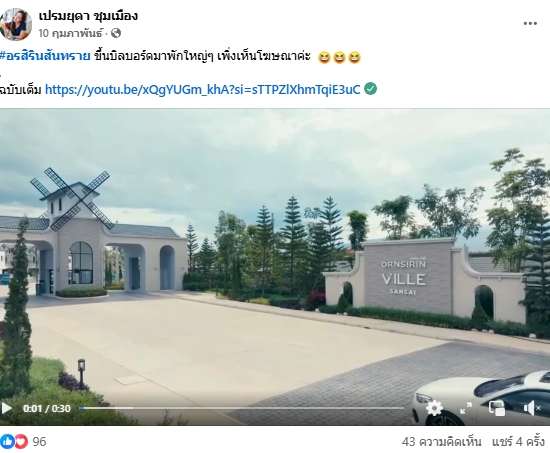Open the 43 ความคิดเห็น comments
This screenshot has height=453, width=550.
(x=441, y=441)
